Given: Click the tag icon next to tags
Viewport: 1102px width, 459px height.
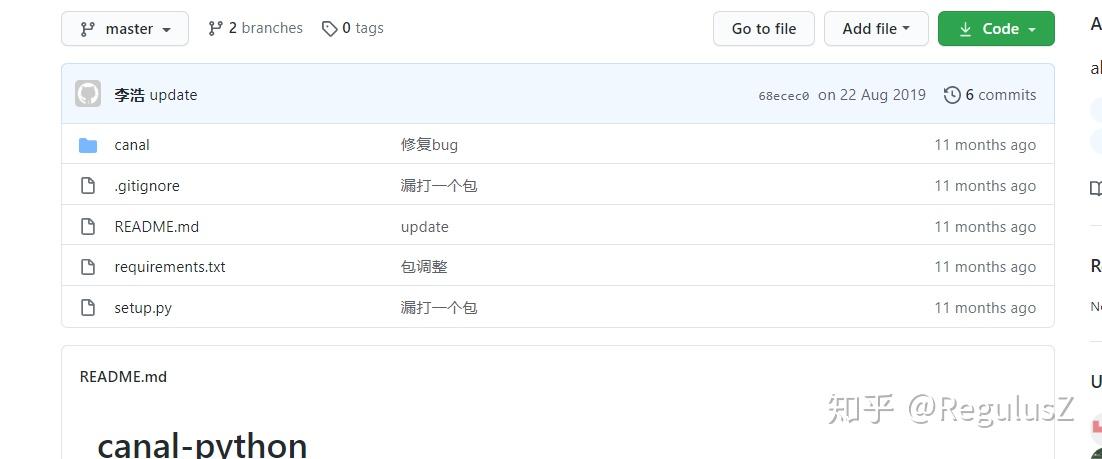Looking at the screenshot, I should tap(329, 29).
